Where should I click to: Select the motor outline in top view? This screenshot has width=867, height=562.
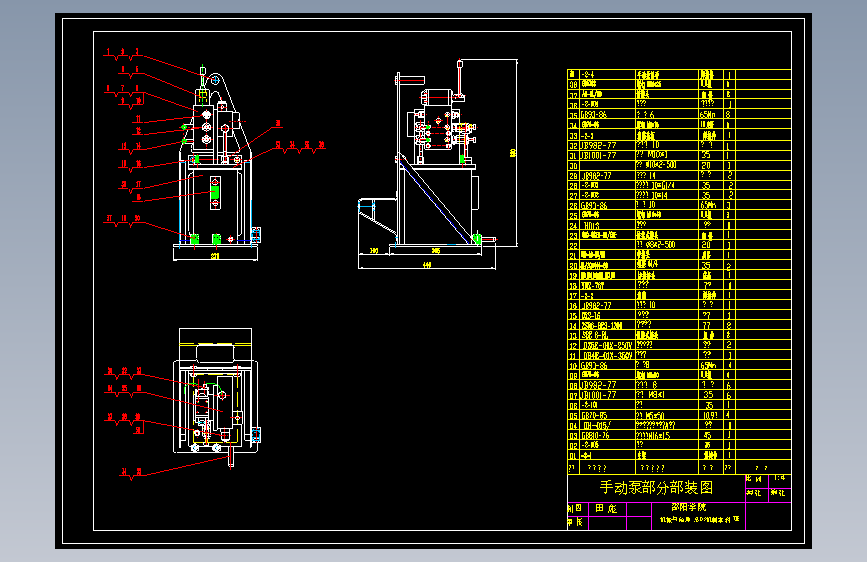coord(216,352)
